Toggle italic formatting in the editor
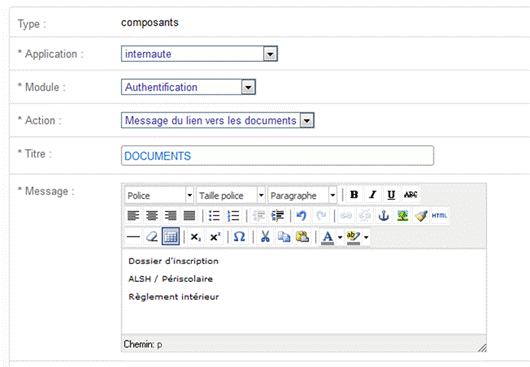The width and height of the screenshot is (530, 367). [x=372, y=195]
